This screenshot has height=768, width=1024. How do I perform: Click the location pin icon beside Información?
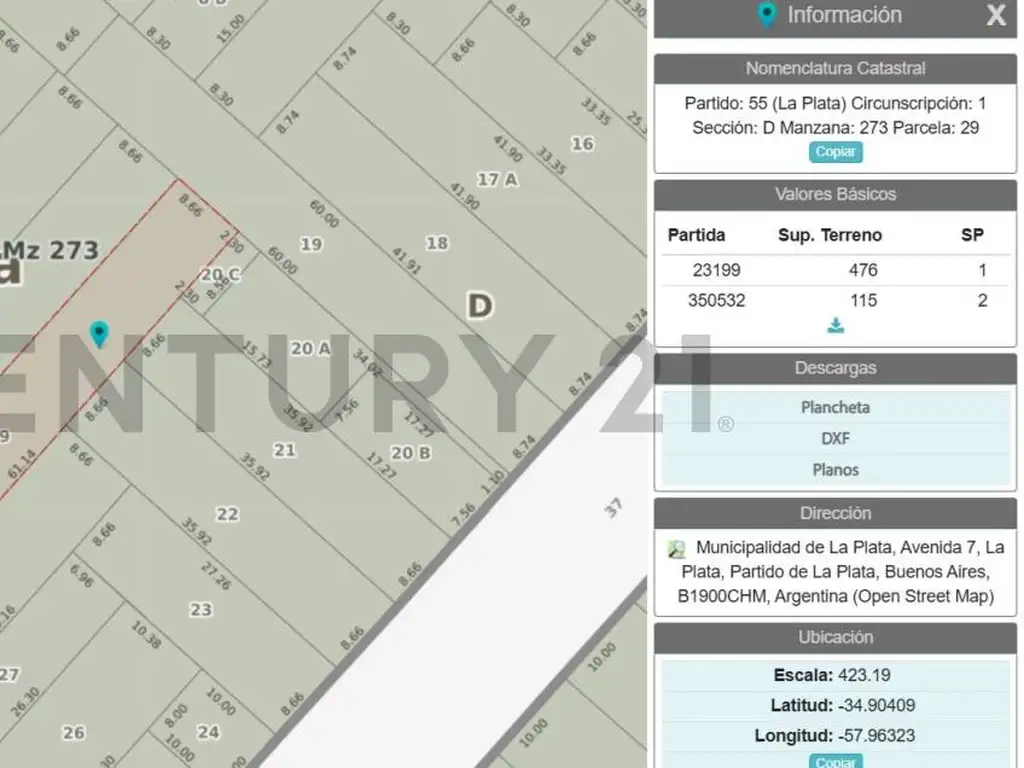[x=767, y=15]
